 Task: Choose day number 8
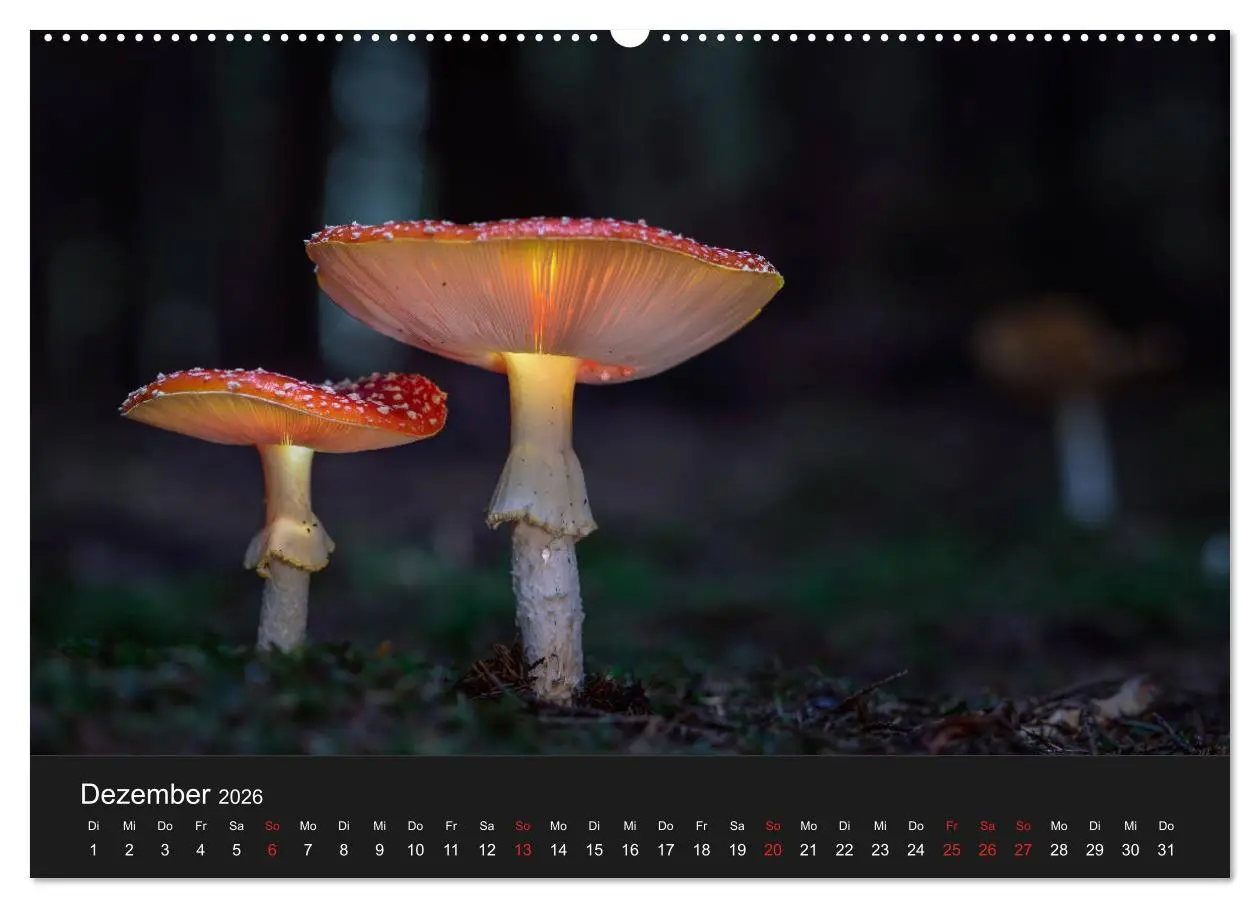tap(344, 850)
